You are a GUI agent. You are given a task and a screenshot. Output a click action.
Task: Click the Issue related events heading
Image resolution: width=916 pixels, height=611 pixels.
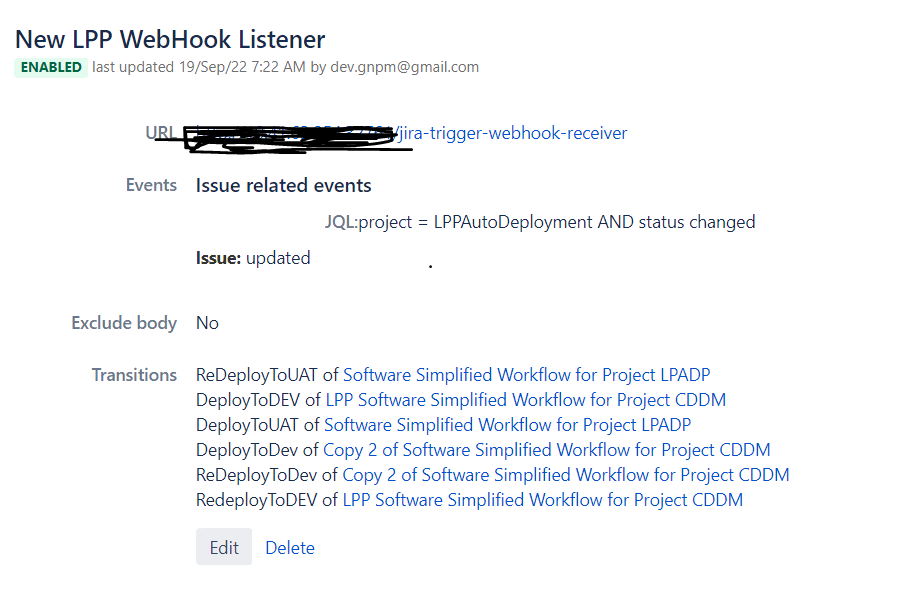283,185
